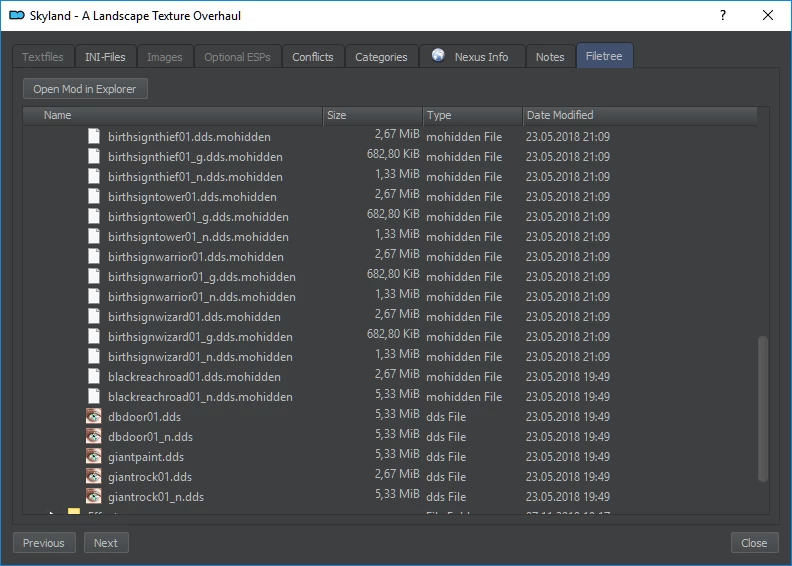Sort by the Type column header
The width and height of the screenshot is (792, 566).
(x=472, y=115)
